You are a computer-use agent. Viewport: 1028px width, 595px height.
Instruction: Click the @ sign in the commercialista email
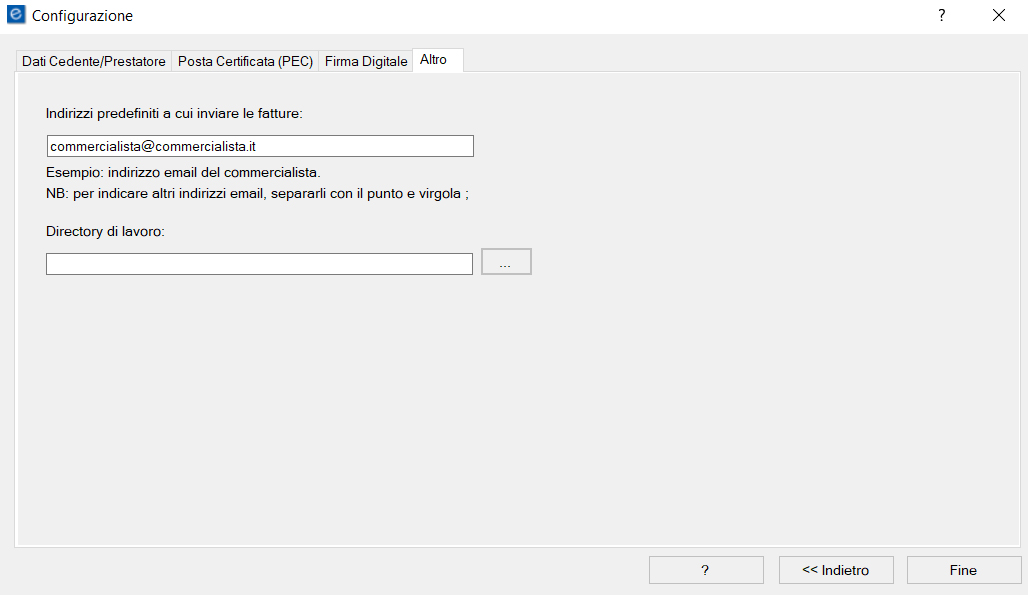tap(148, 147)
